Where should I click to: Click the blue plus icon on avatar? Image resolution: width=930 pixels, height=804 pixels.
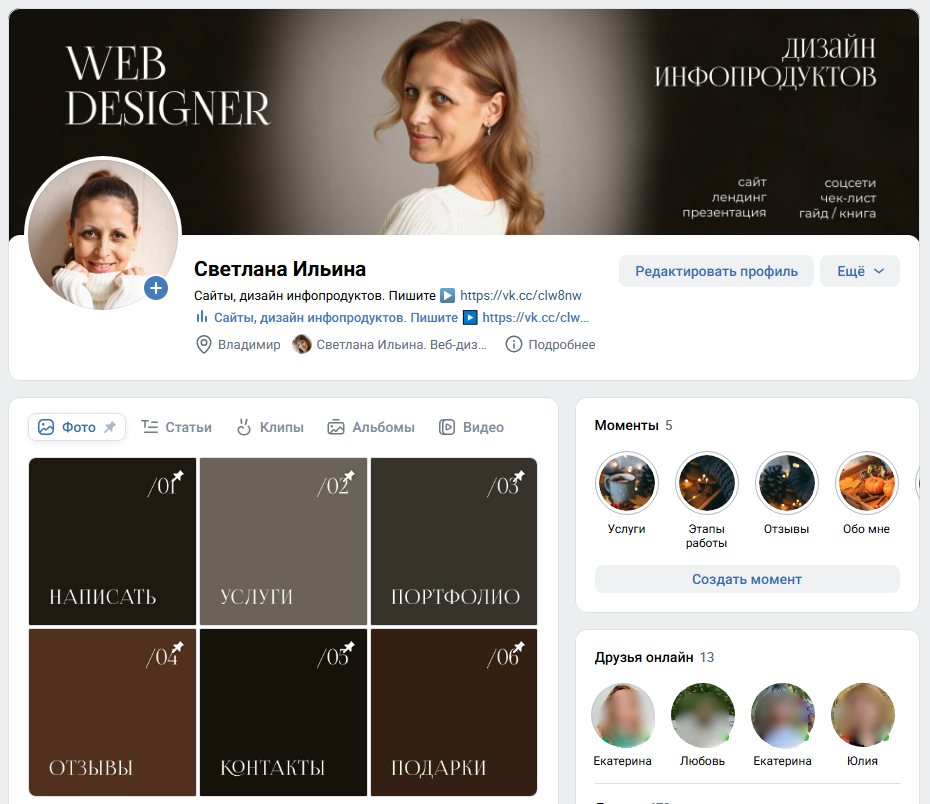tap(155, 288)
